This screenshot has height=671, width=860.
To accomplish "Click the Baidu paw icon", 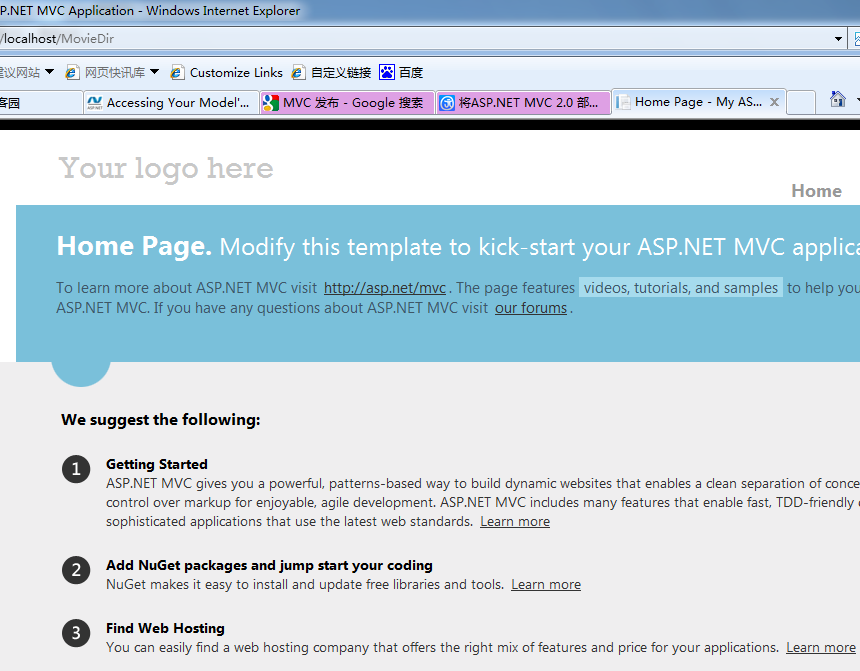I will [387, 72].
